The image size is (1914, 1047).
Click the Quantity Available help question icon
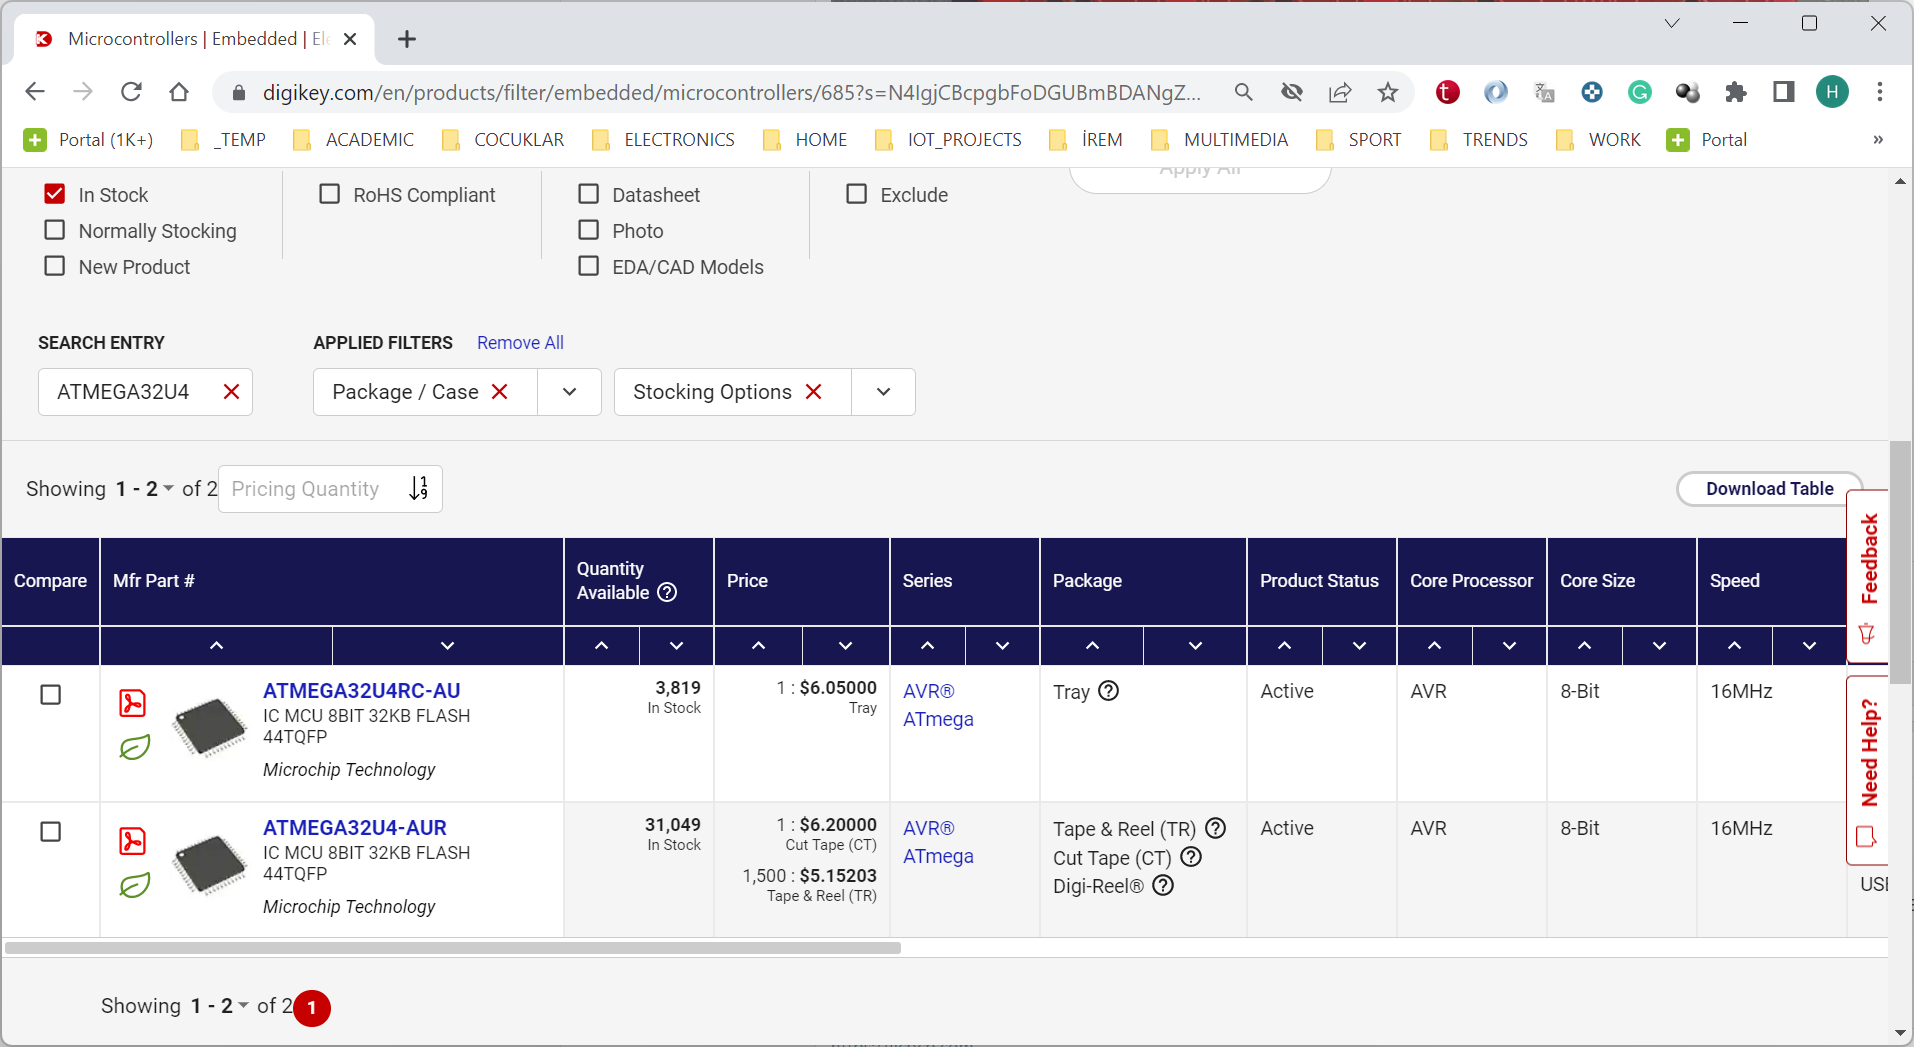667,592
